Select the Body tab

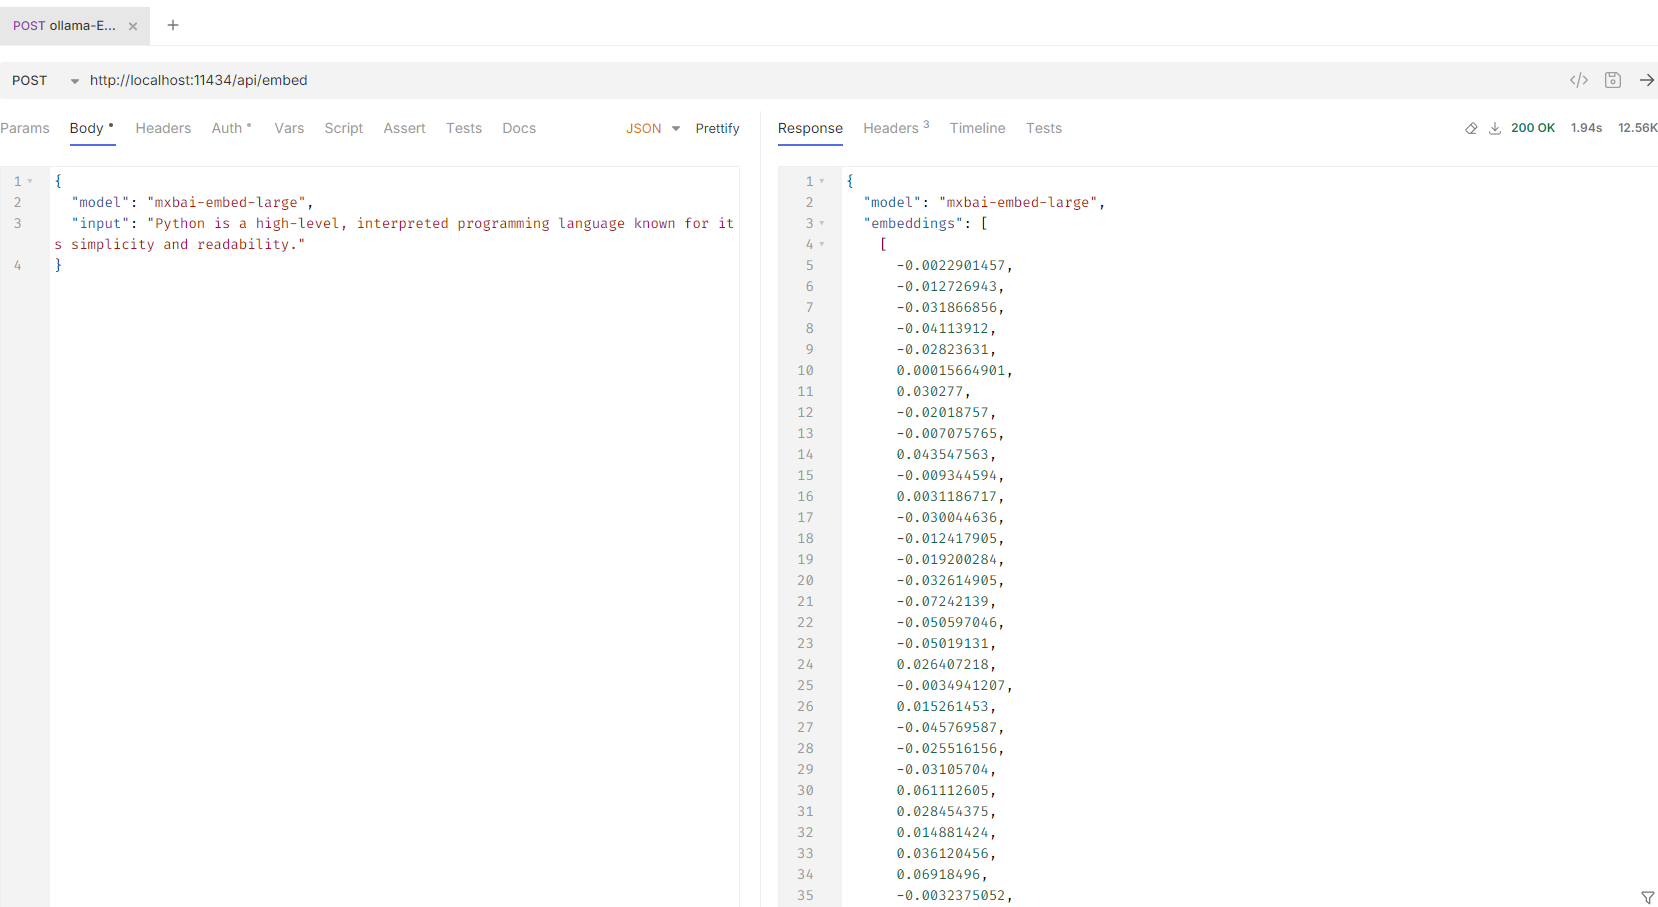[92, 128]
